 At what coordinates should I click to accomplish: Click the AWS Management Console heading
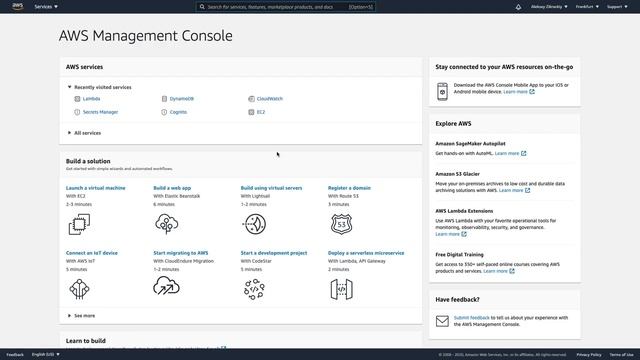click(x=146, y=36)
